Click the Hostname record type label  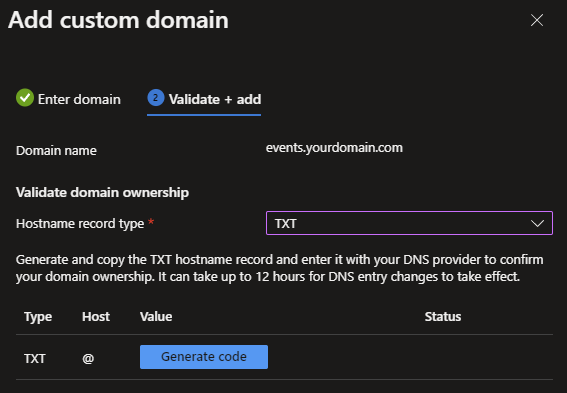coord(80,224)
